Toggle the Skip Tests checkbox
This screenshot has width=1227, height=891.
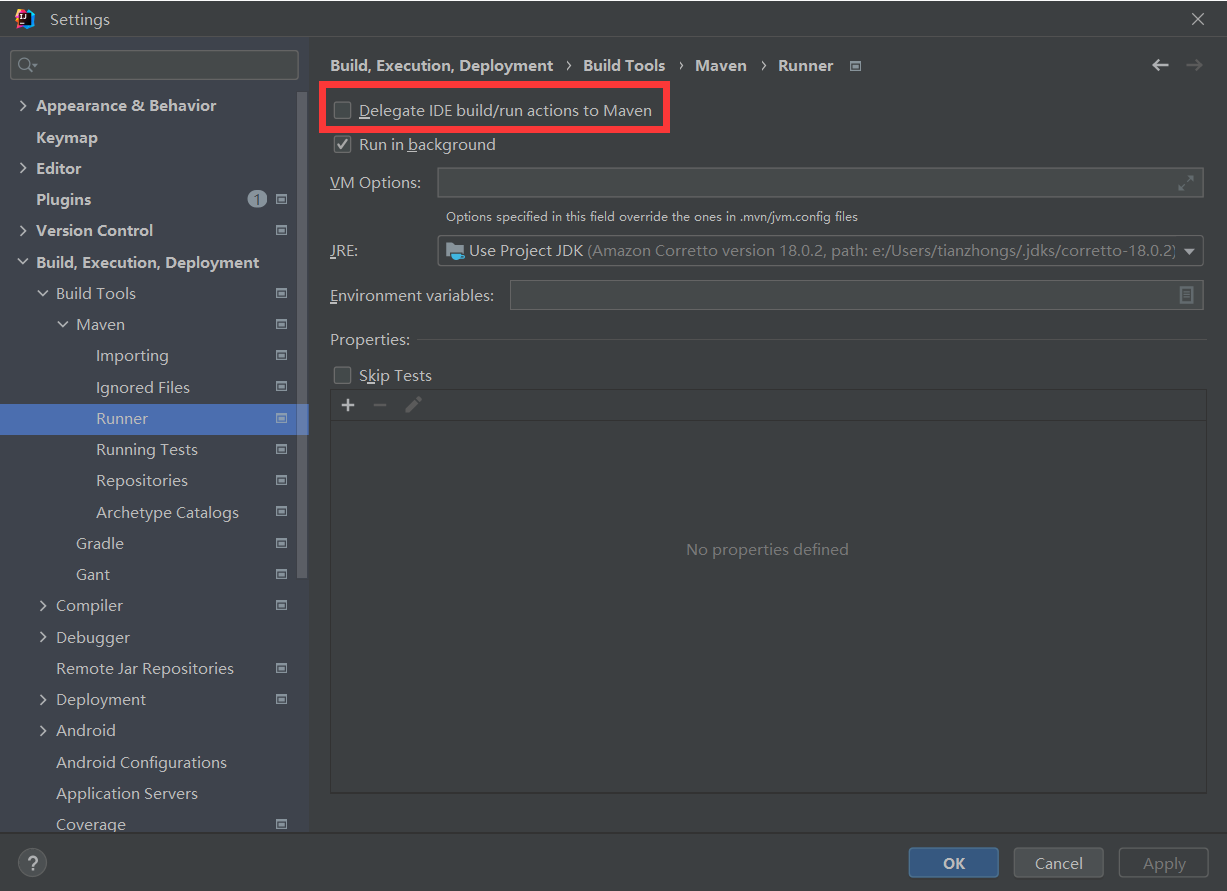click(x=343, y=376)
